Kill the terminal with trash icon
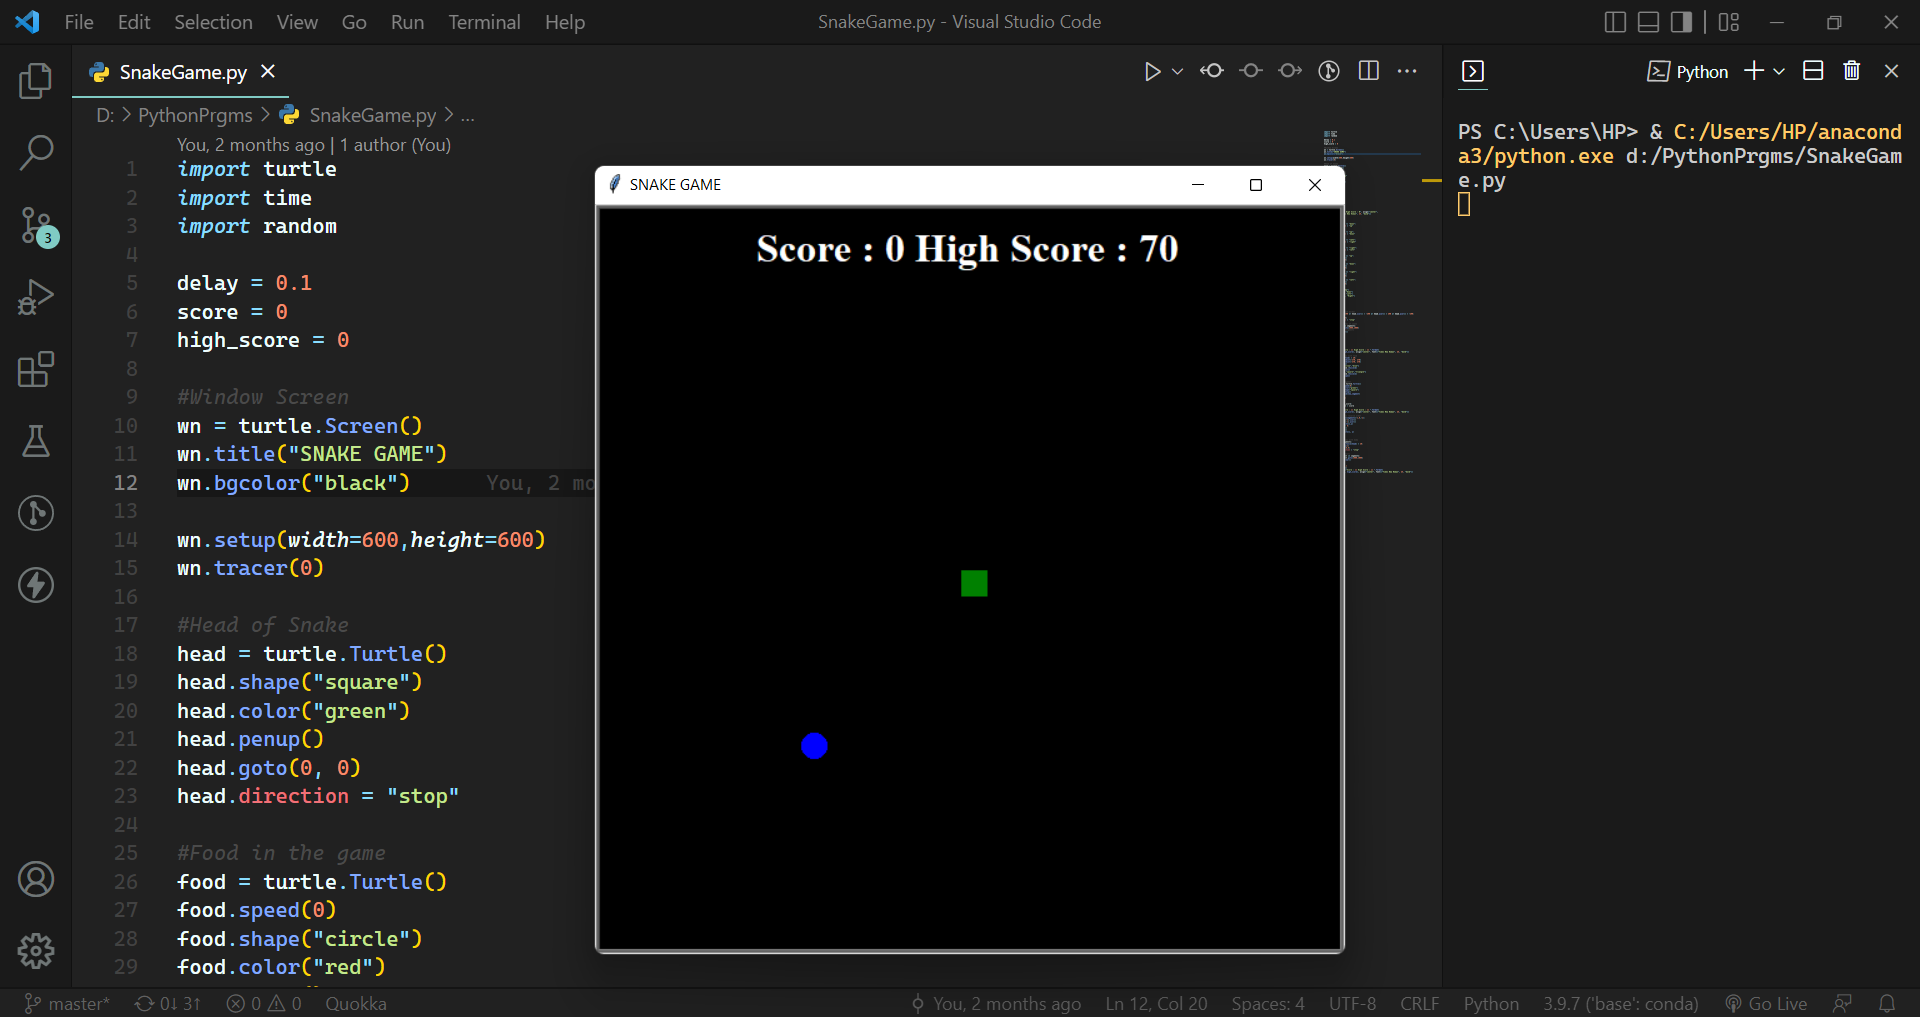This screenshot has height=1017, width=1920. [x=1852, y=71]
